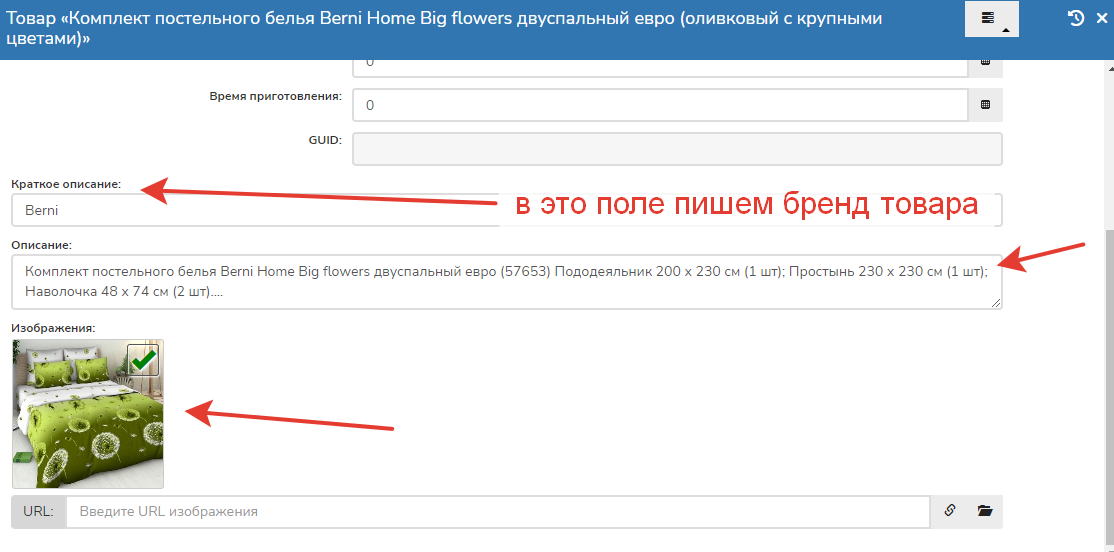The image size is (1114, 552).
Task: Open the form sections dropdown in header
Action: click(991, 19)
